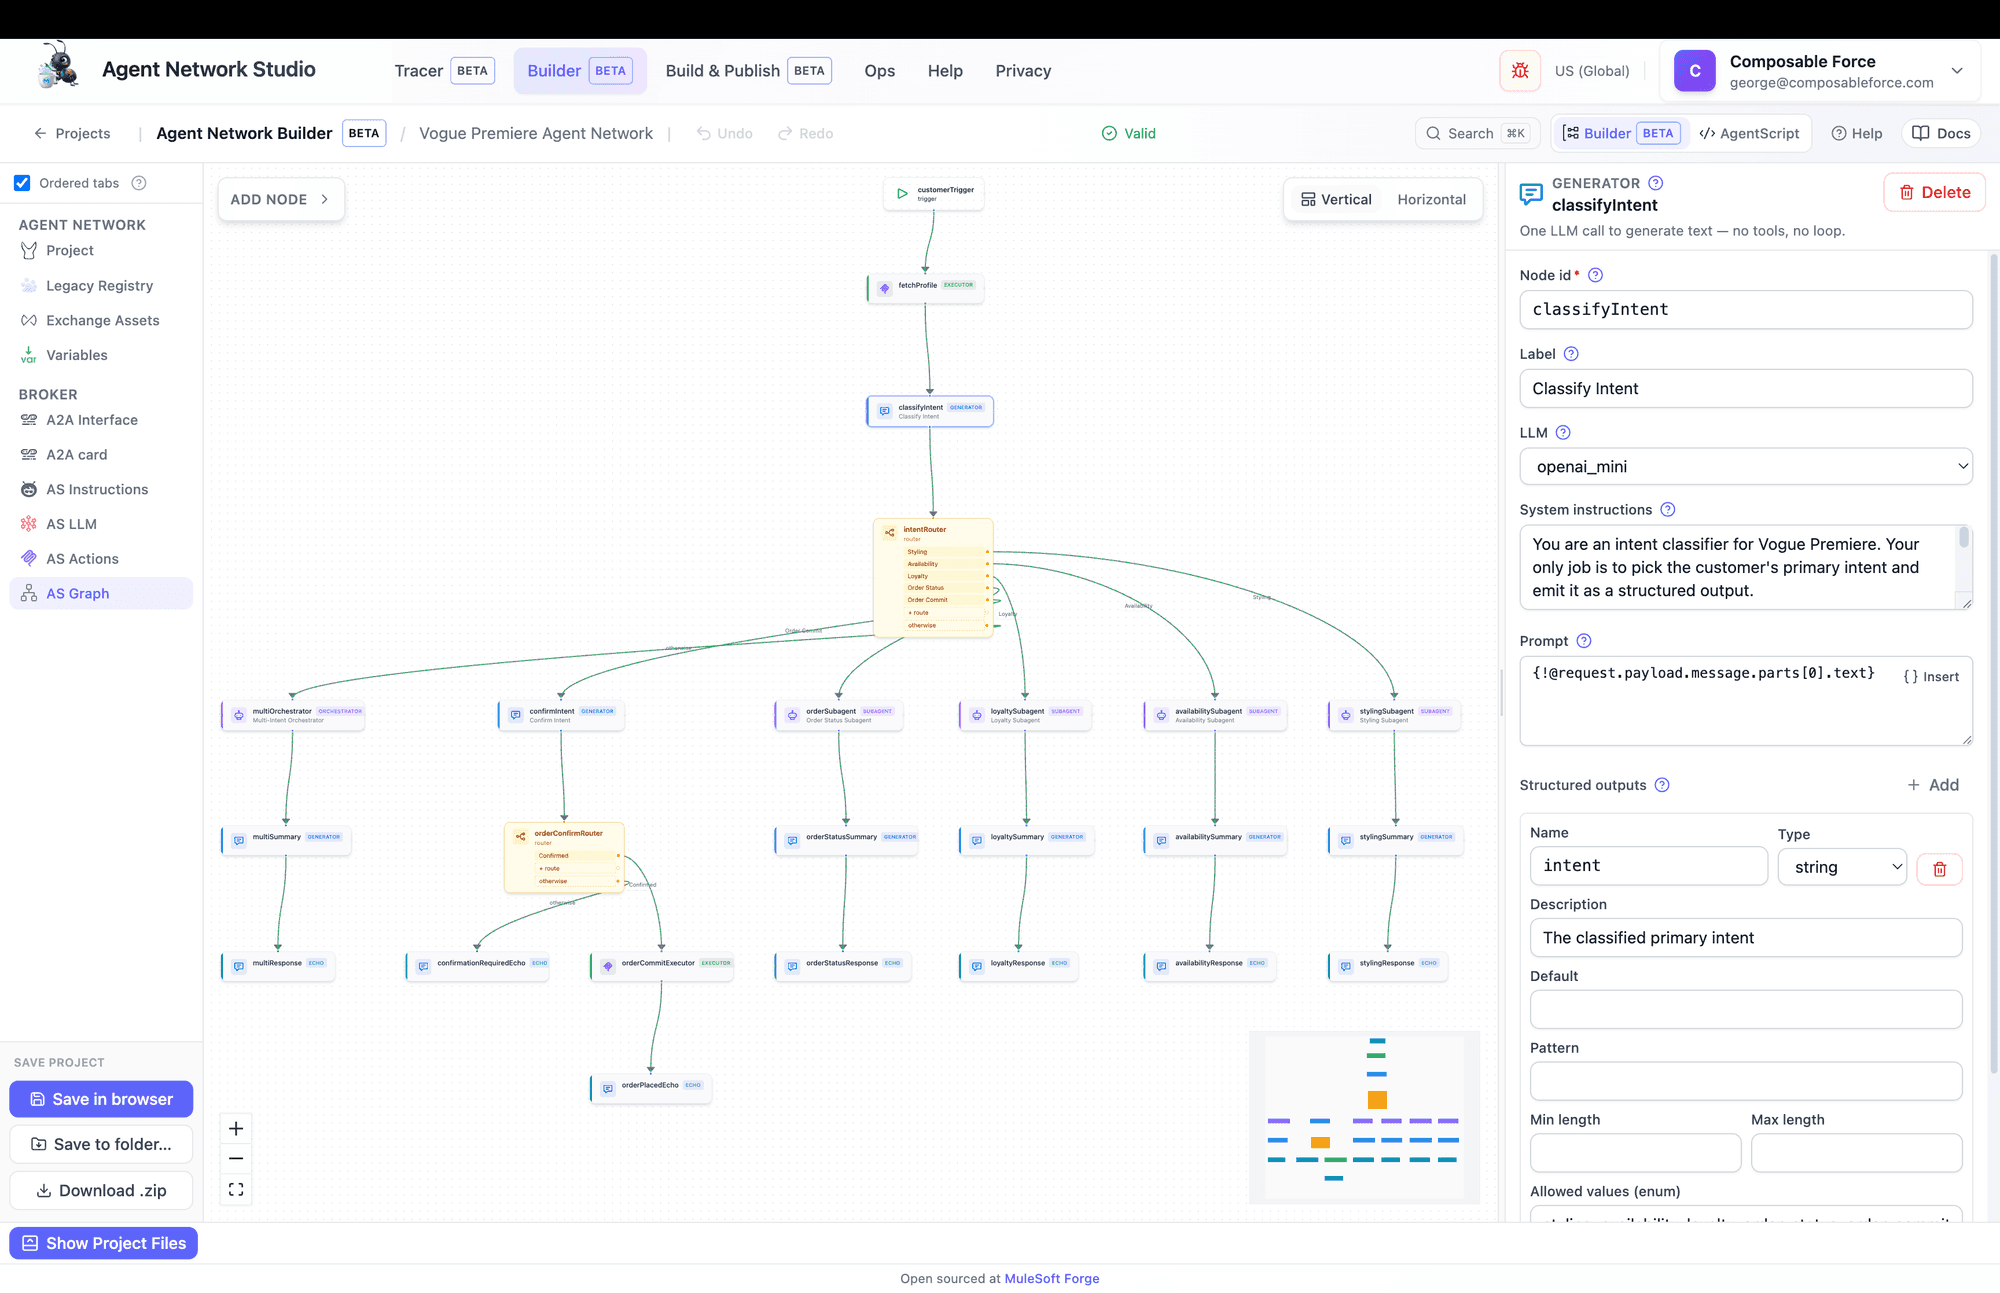Click the Max length input field

1856,1153
